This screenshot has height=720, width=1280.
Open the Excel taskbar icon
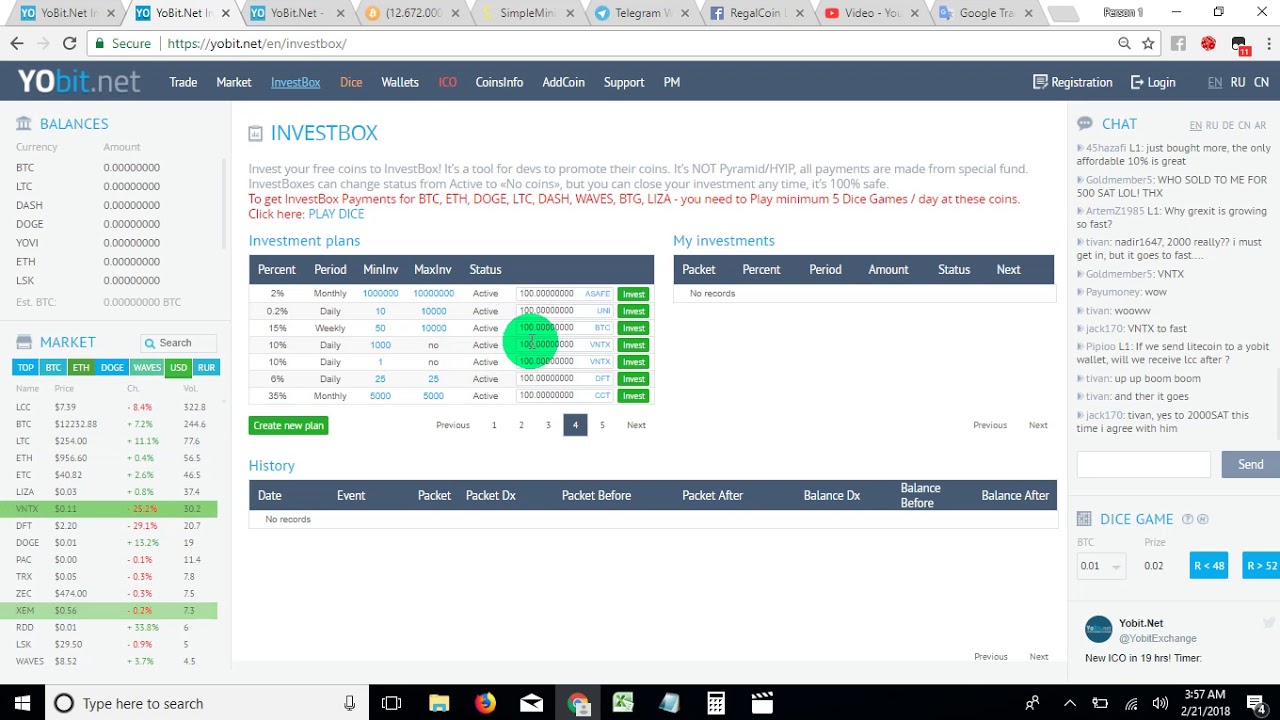[x=623, y=703]
